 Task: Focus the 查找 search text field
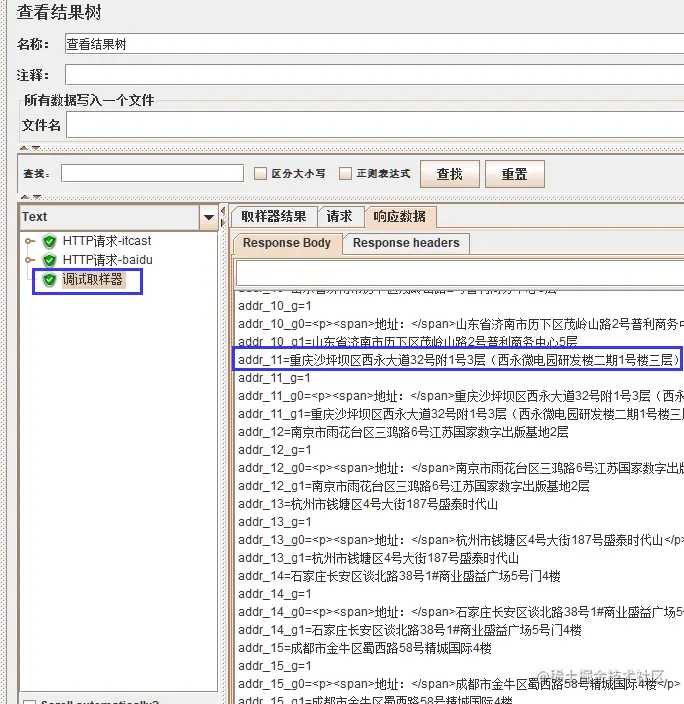click(152, 173)
